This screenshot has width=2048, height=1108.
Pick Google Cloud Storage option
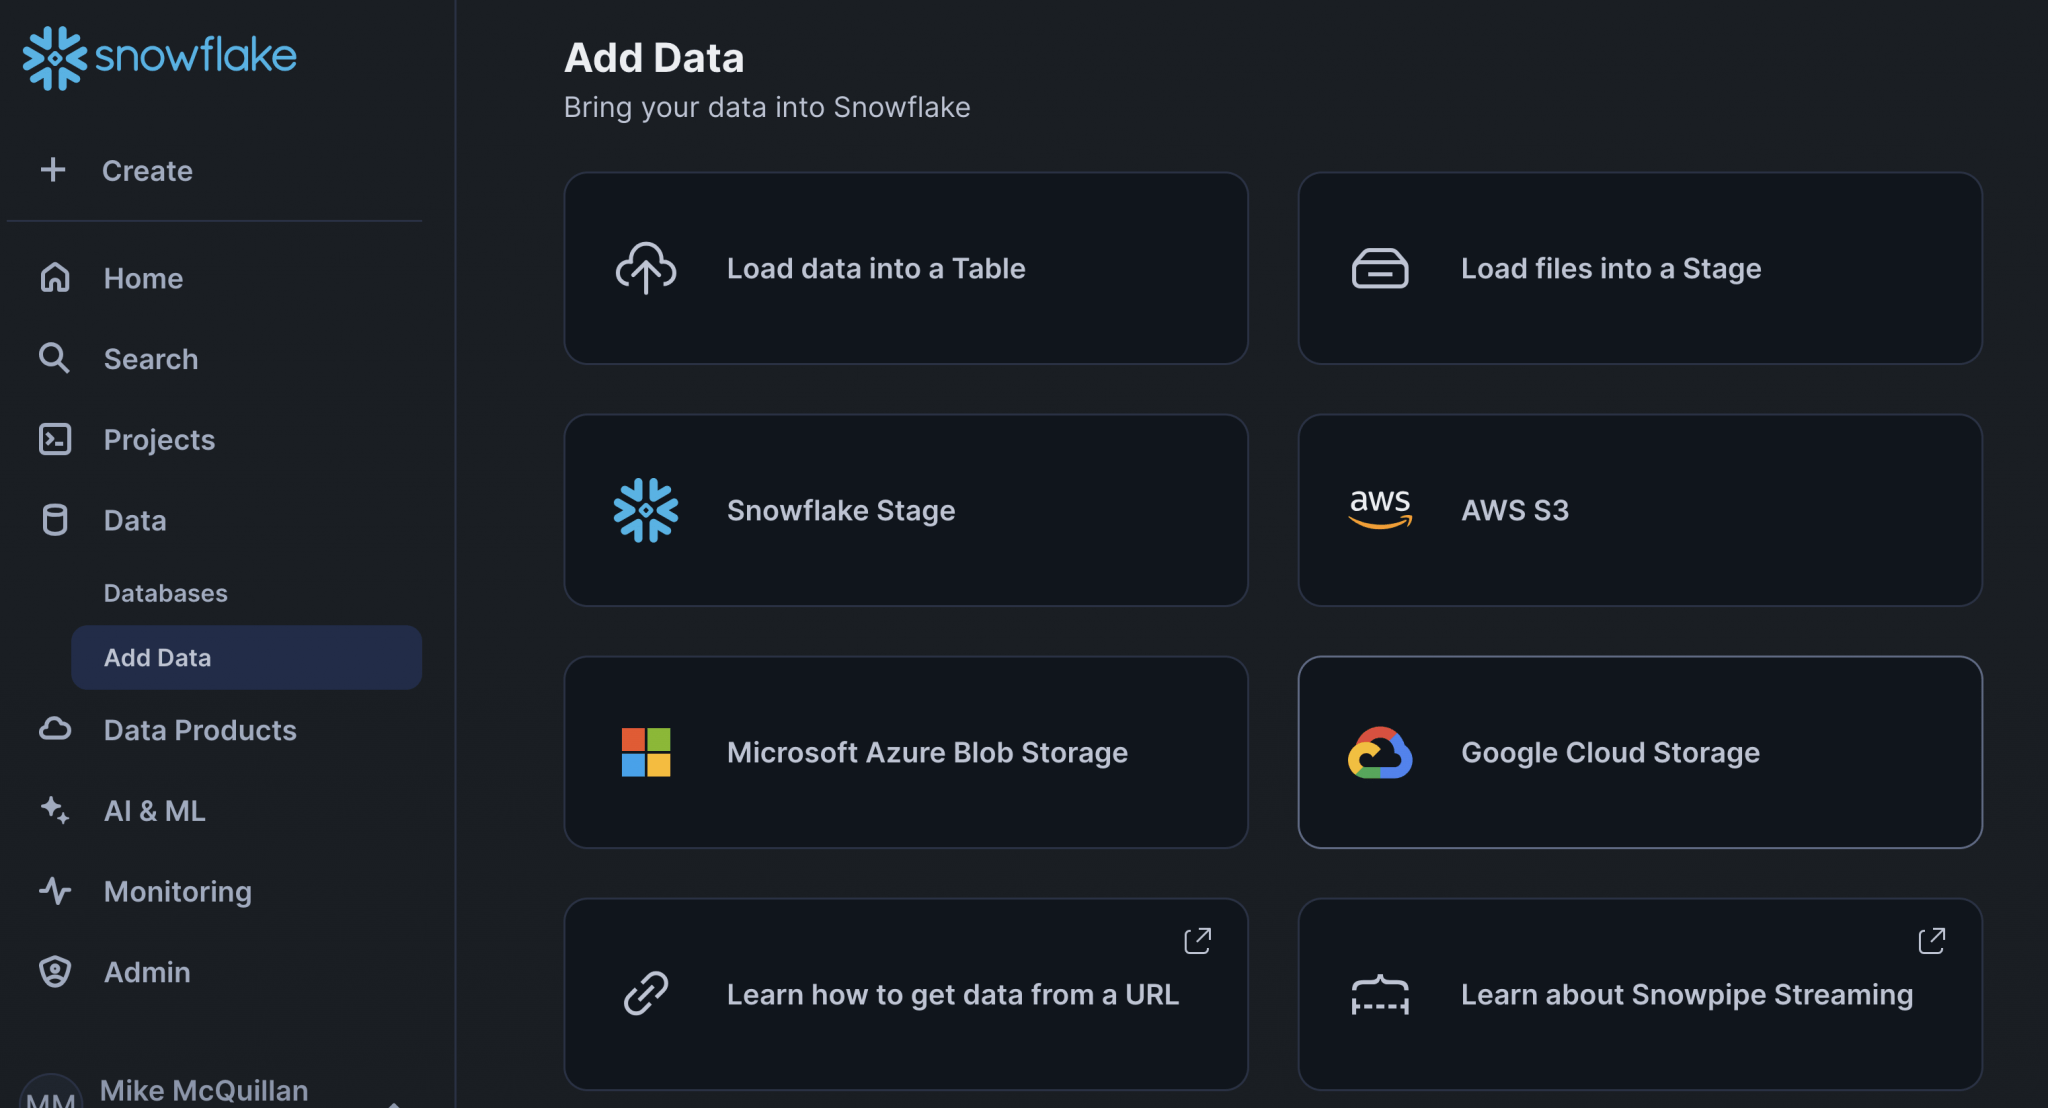[1639, 752]
